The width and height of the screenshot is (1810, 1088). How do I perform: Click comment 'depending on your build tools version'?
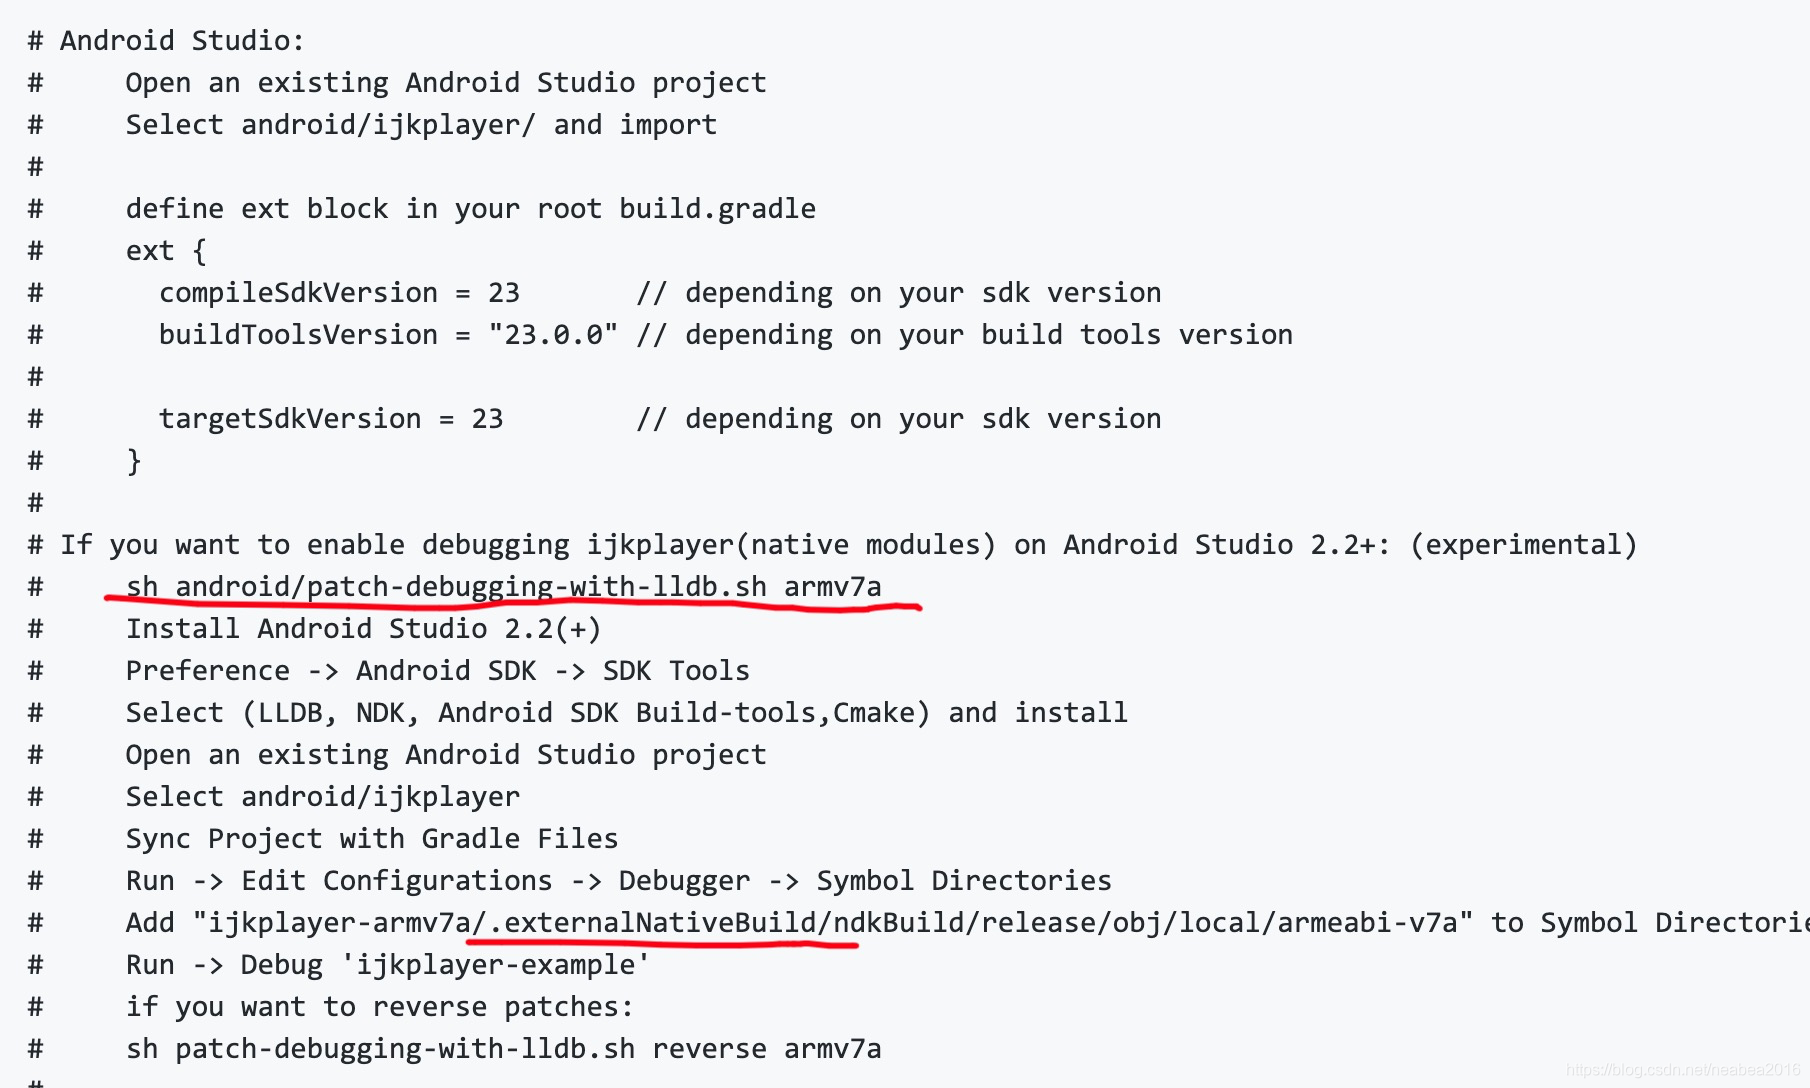(989, 335)
